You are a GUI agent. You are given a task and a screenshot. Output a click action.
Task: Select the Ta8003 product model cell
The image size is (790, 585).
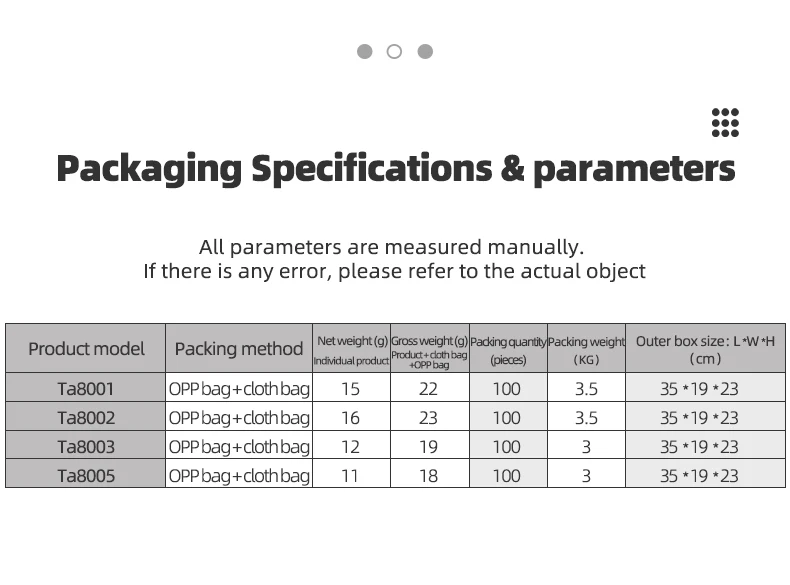[86, 447]
